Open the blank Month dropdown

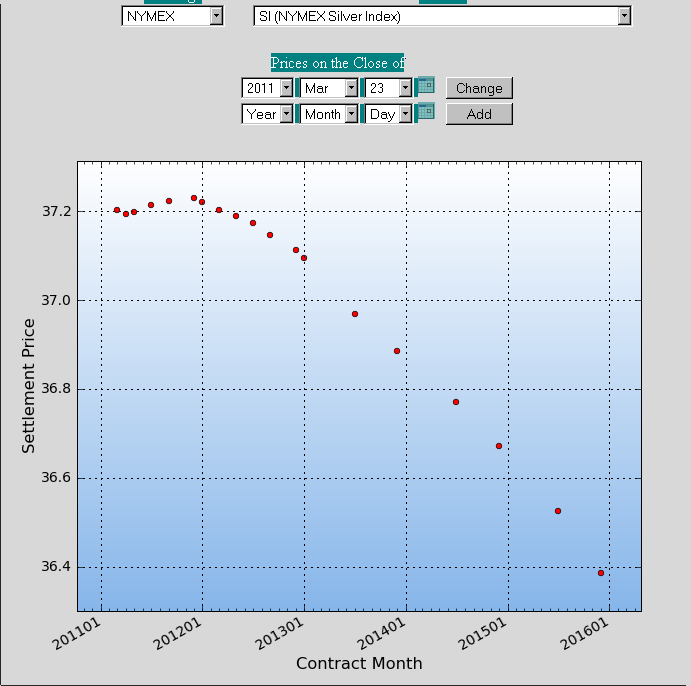(x=329, y=114)
